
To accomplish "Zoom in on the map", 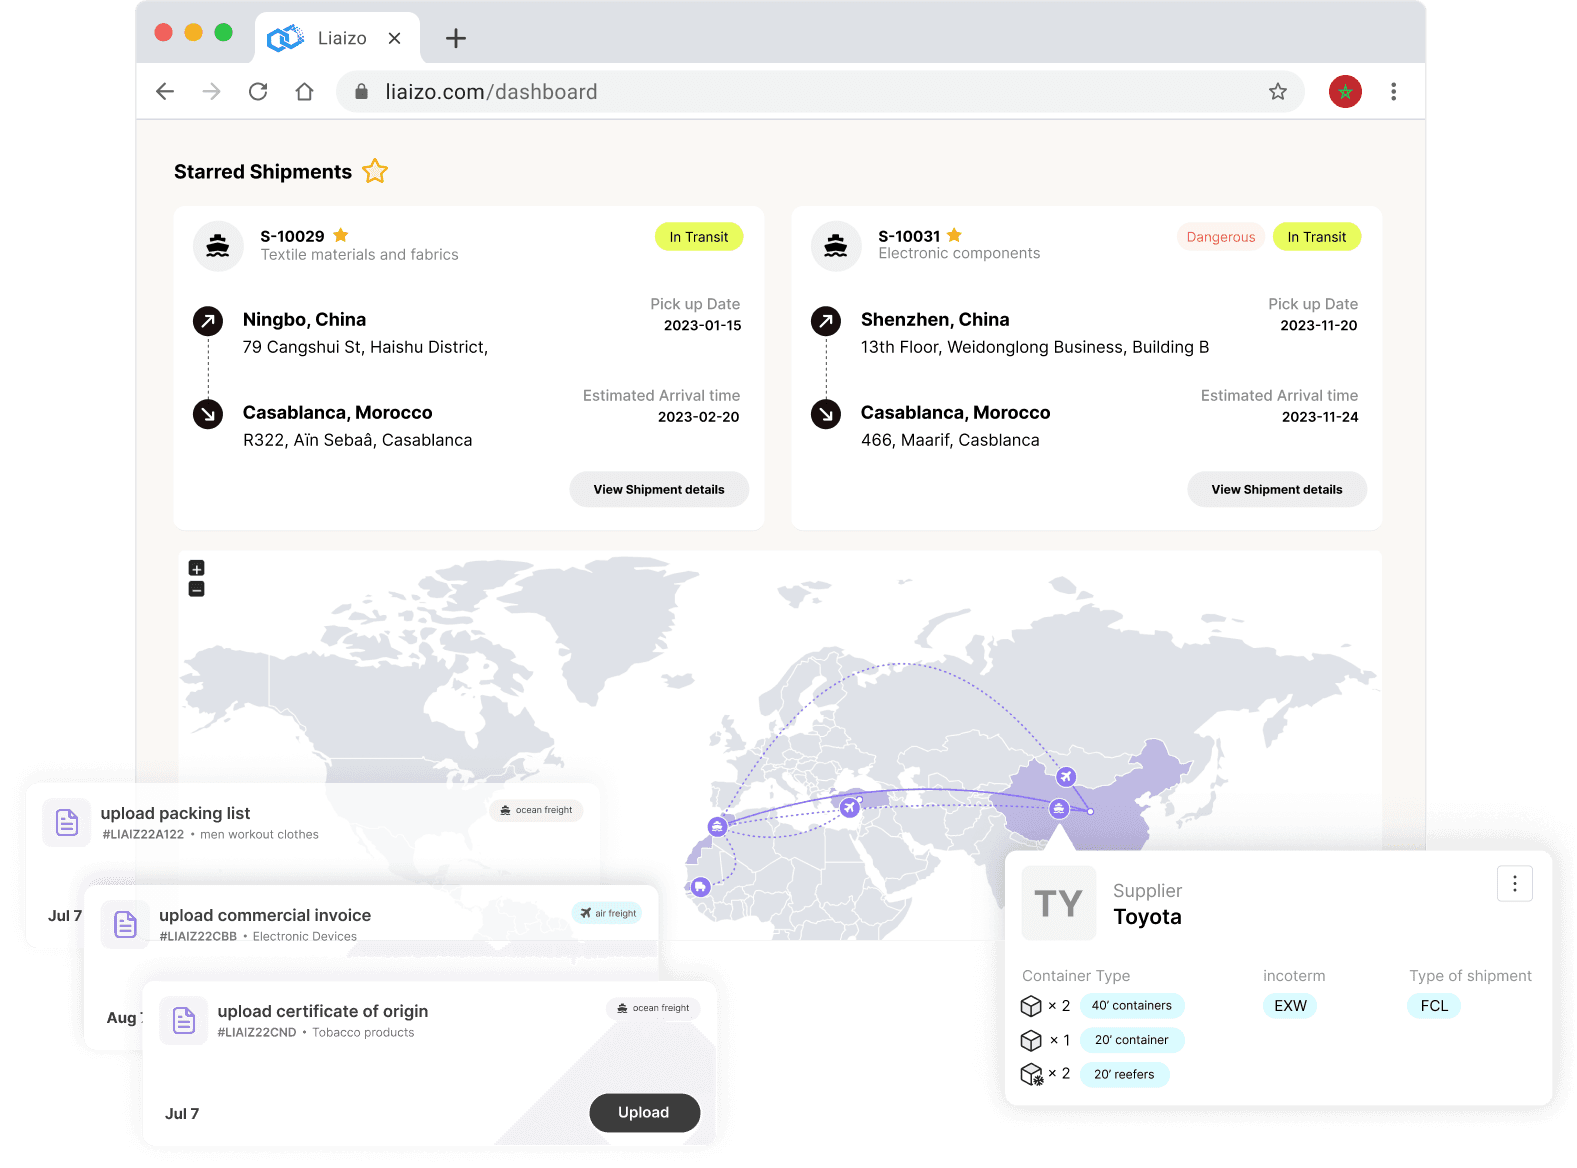I will (197, 568).
